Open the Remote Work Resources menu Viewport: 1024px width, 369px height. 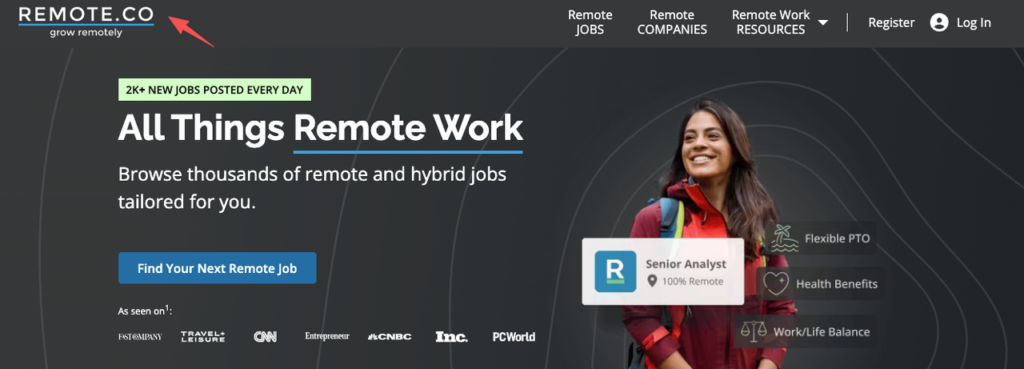pos(771,22)
